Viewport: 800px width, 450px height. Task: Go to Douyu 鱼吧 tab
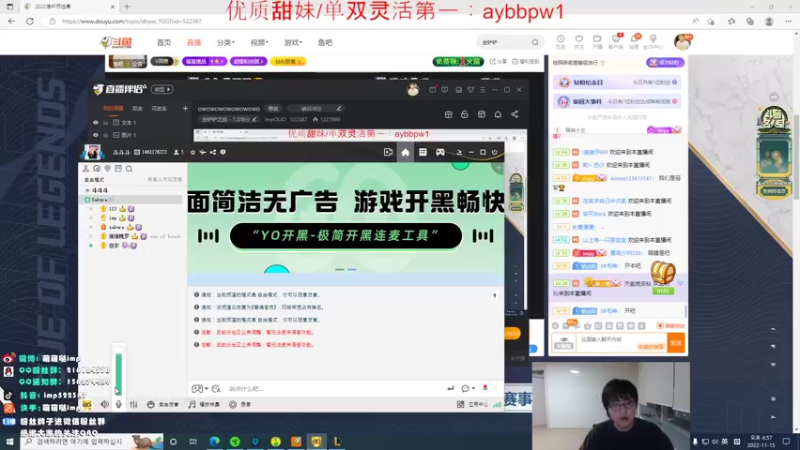325,42
